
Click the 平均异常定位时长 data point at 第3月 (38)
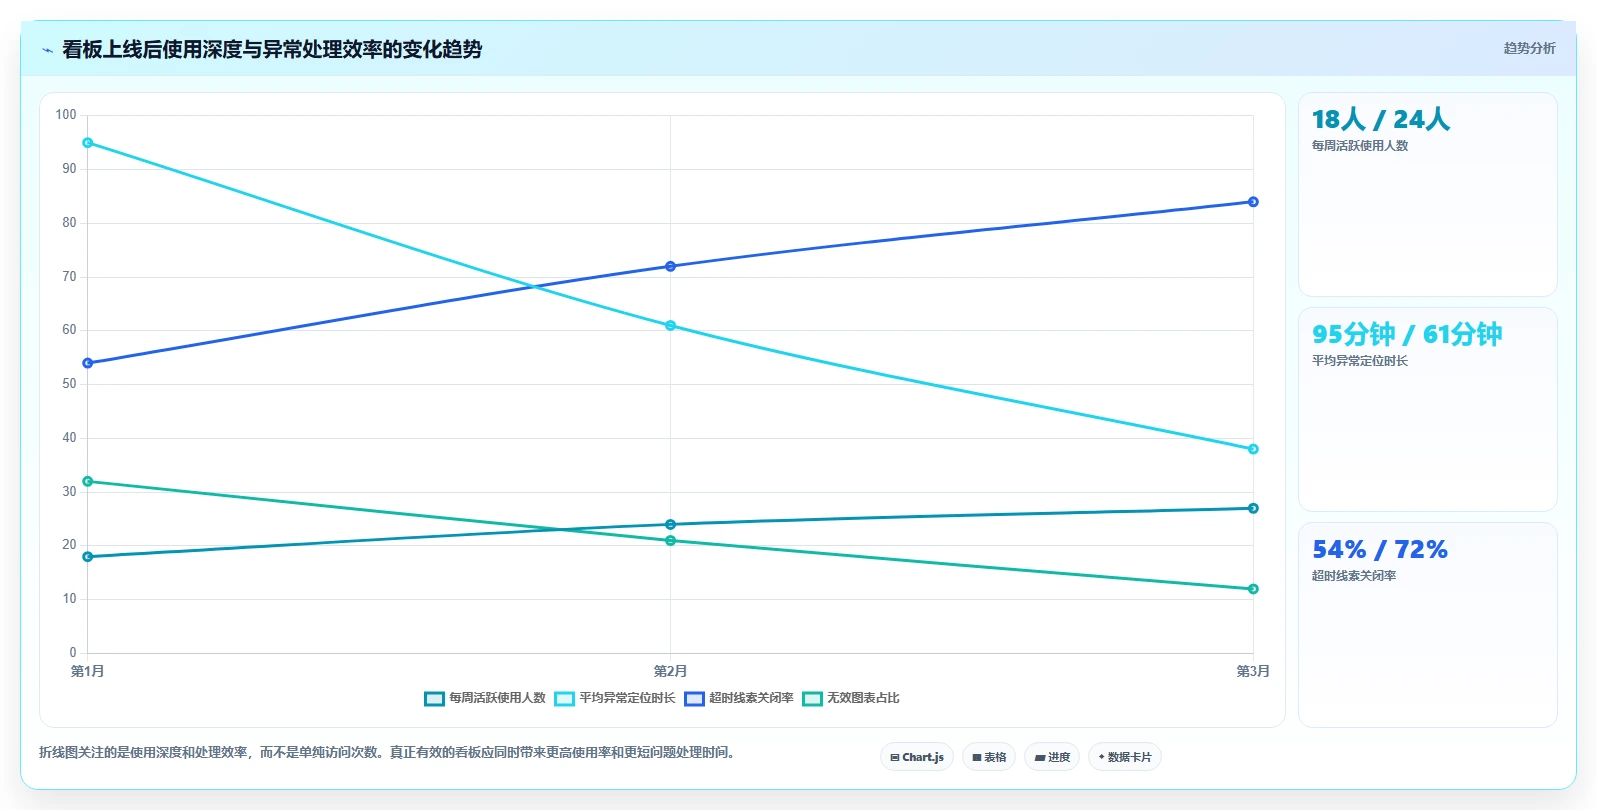point(1253,449)
